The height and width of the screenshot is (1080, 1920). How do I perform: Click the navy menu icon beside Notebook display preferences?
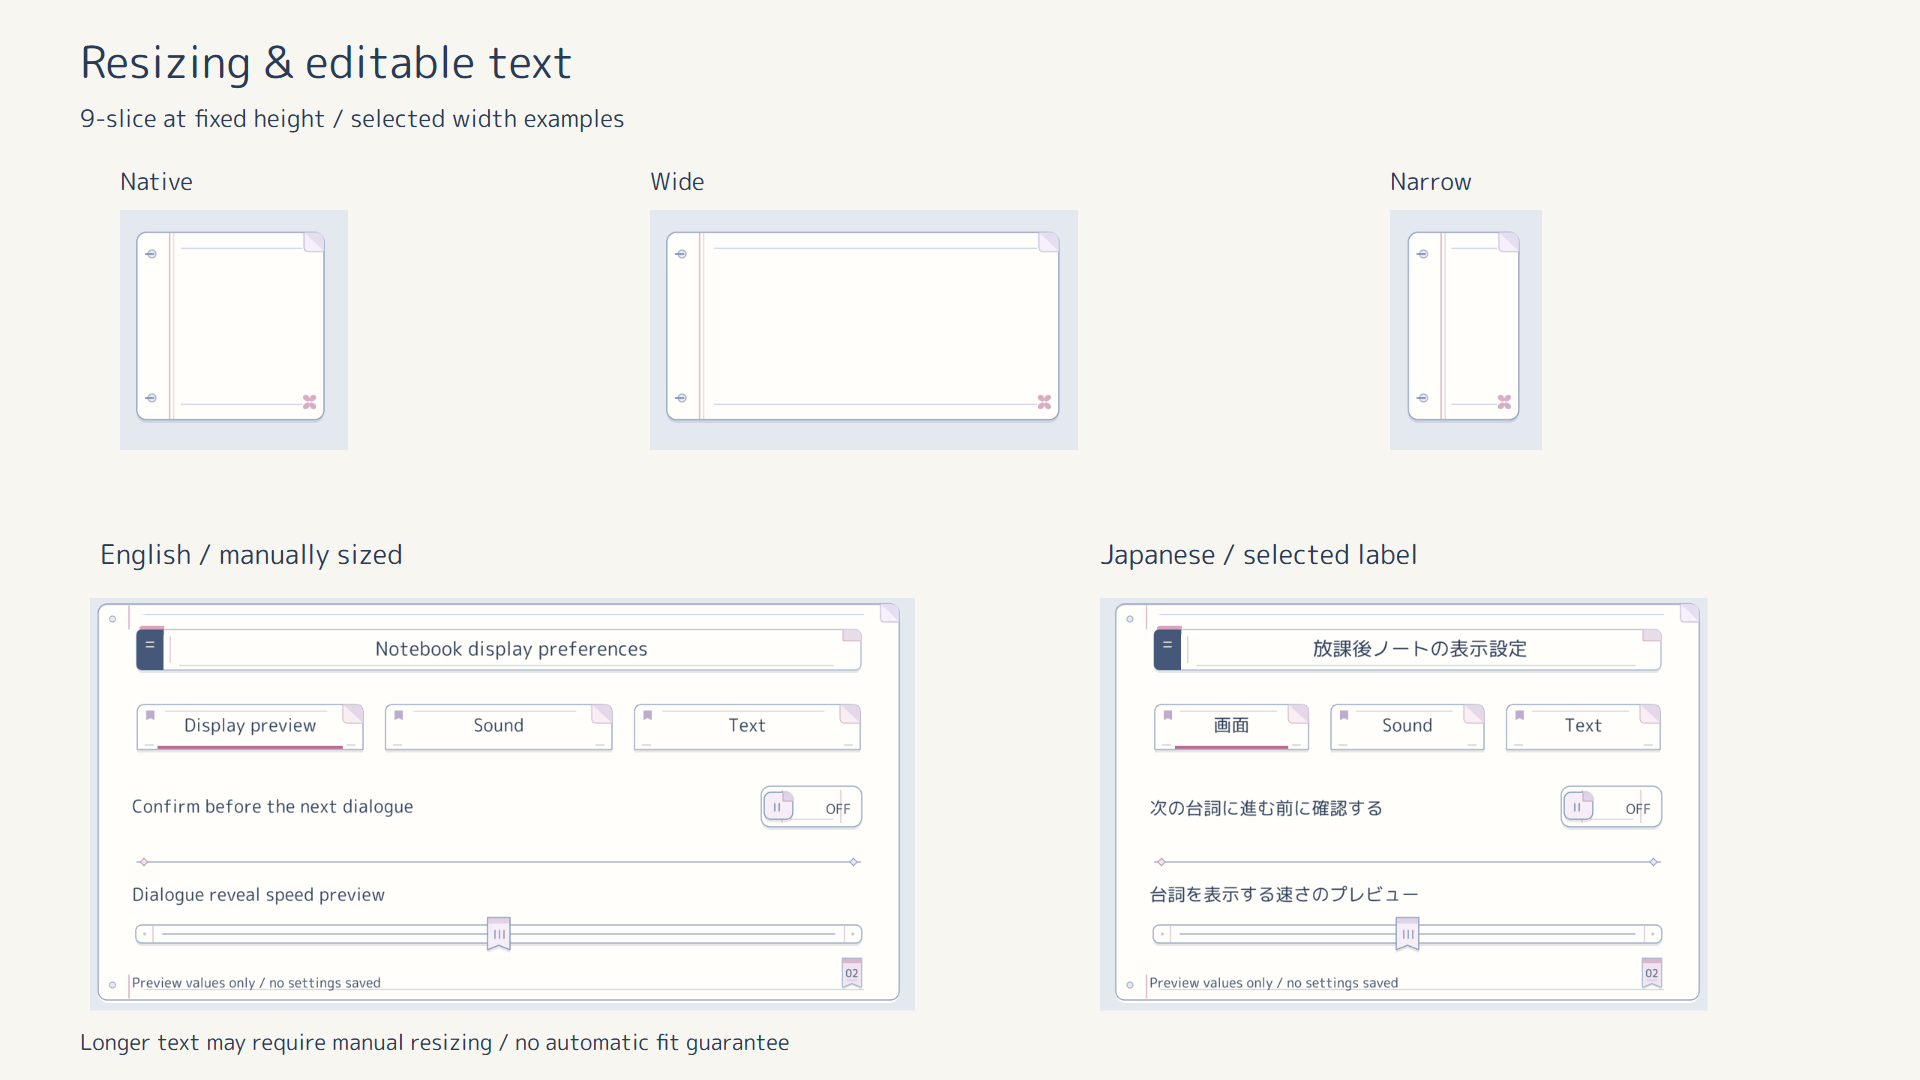(150, 648)
